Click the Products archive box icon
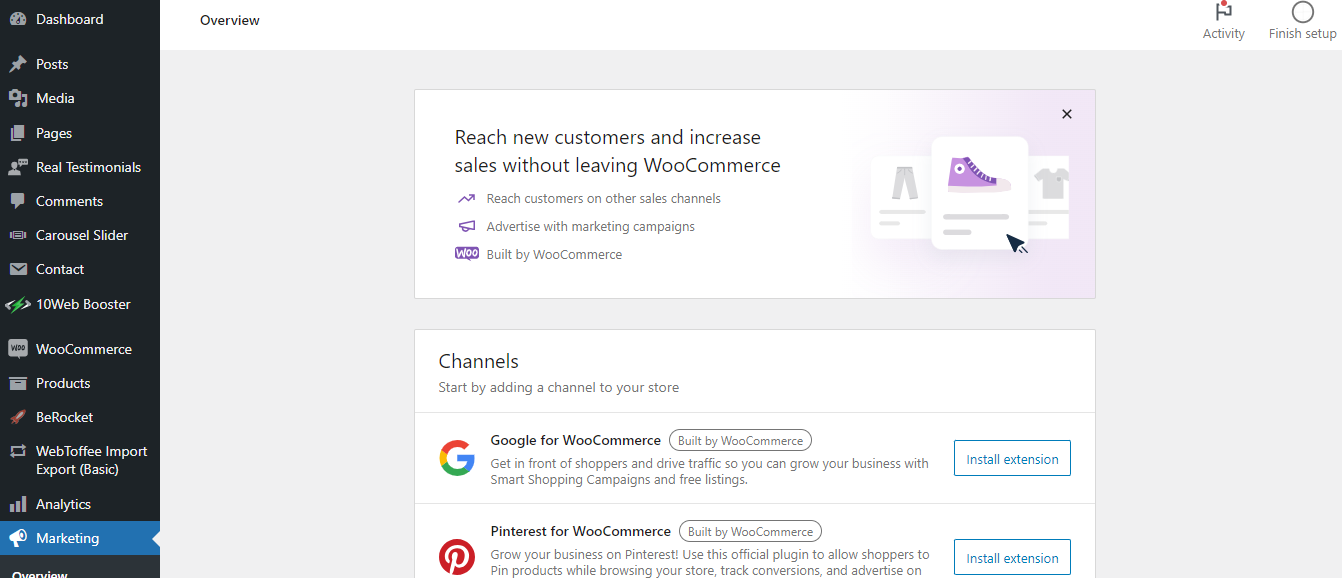The image size is (1342, 578). coord(18,383)
